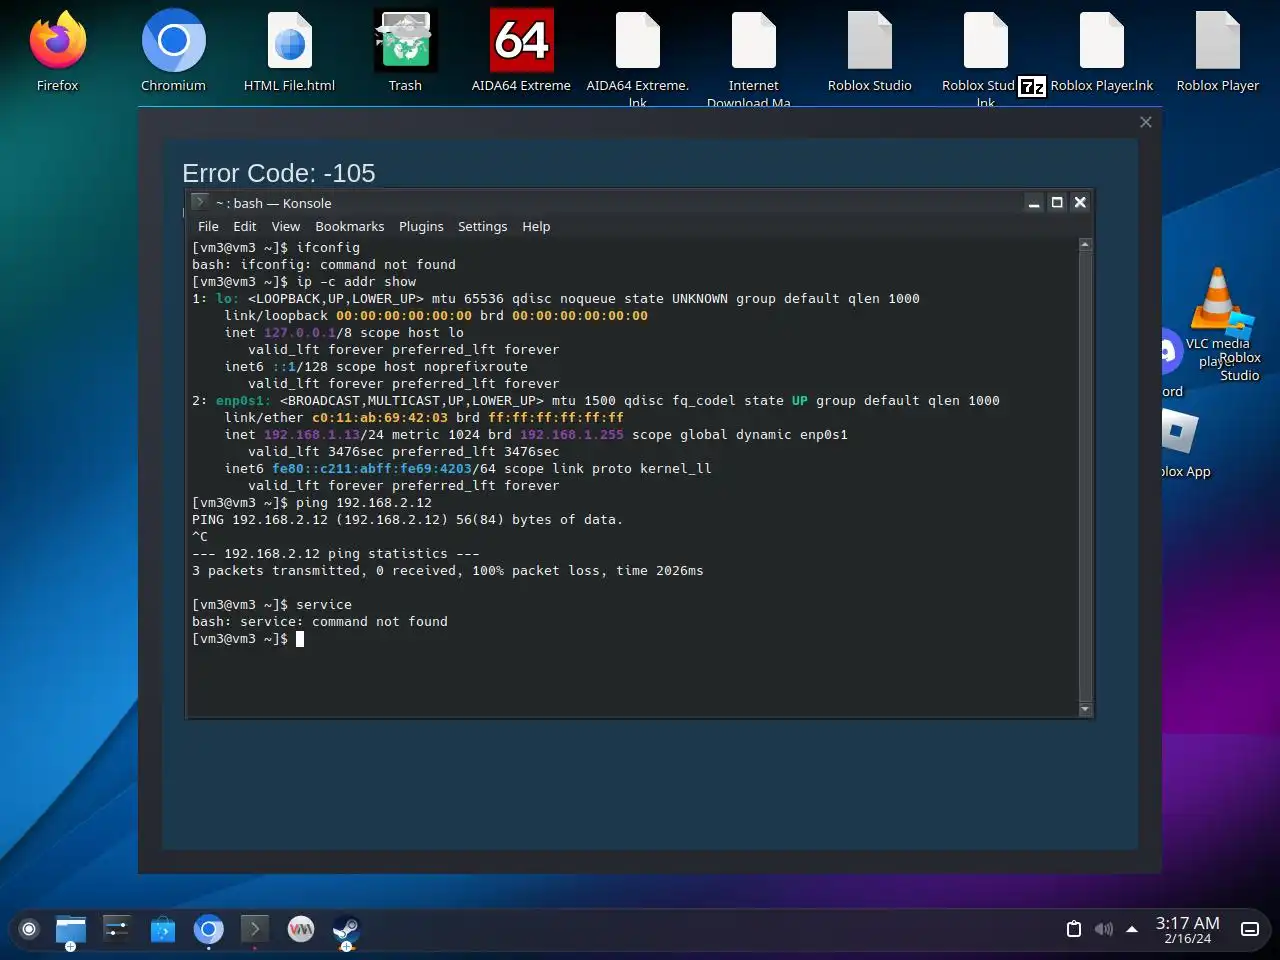Click the show desktop tray icon
Viewport: 1280px width, 960px height.
pyautogui.click(x=1250, y=929)
